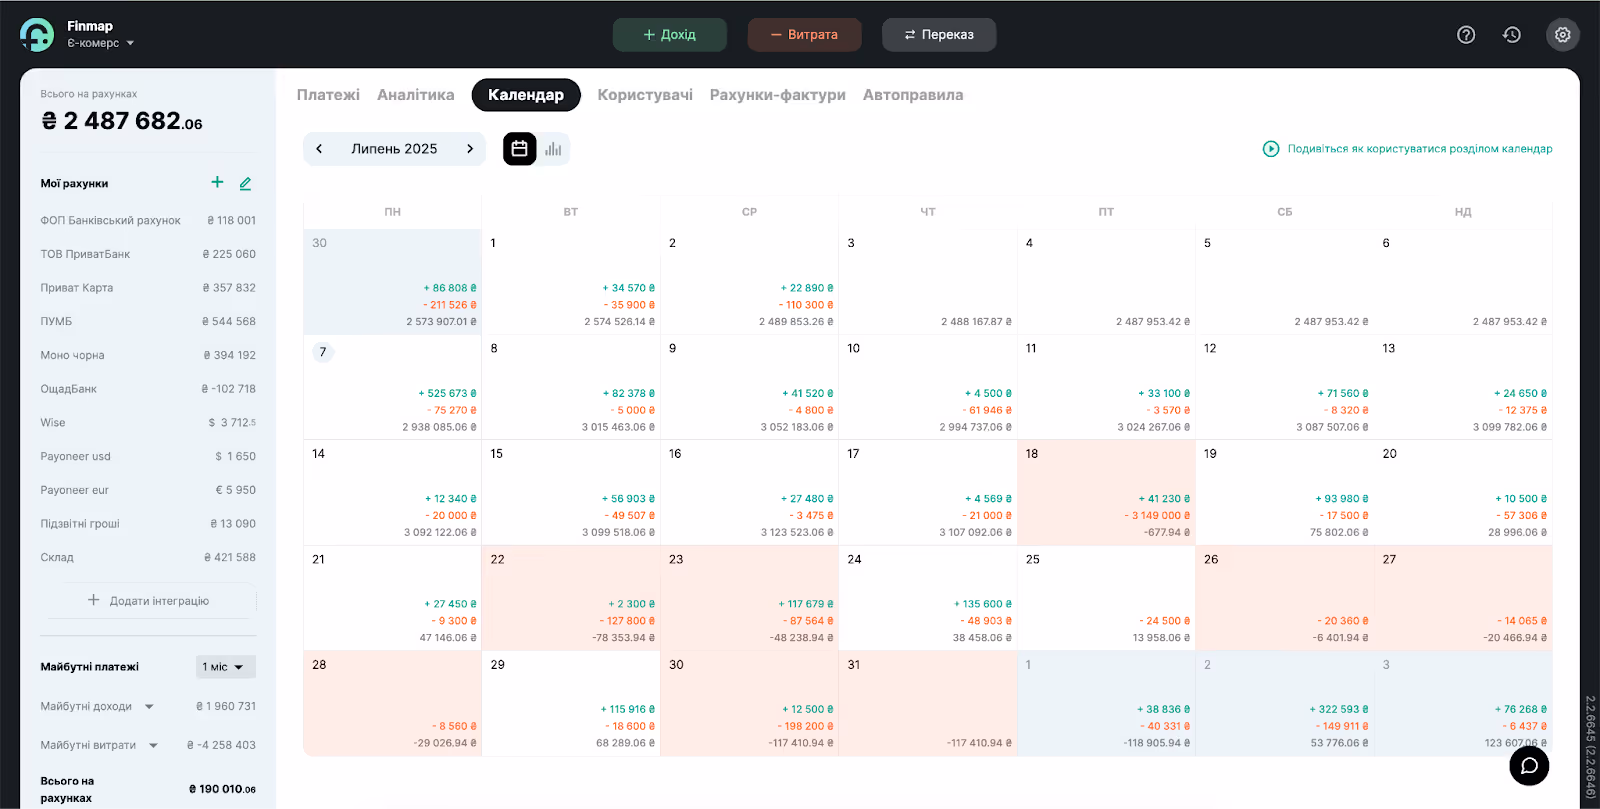Screen dimensions: 1600x809
Task: Open the help question mark icon
Action: (x=1466, y=35)
